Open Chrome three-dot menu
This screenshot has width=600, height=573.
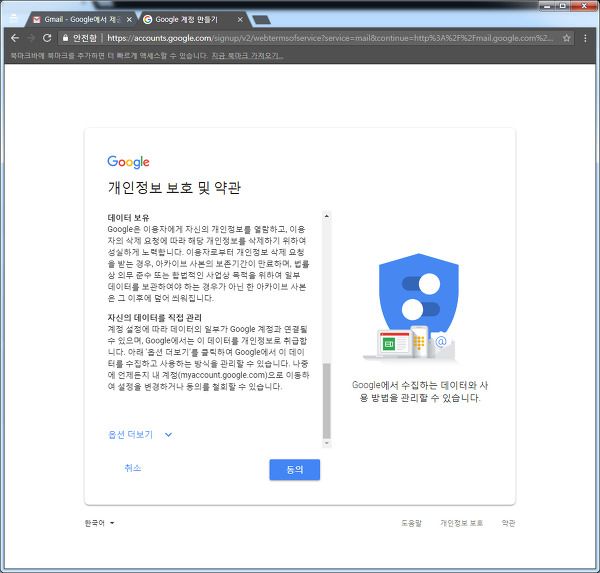point(585,38)
